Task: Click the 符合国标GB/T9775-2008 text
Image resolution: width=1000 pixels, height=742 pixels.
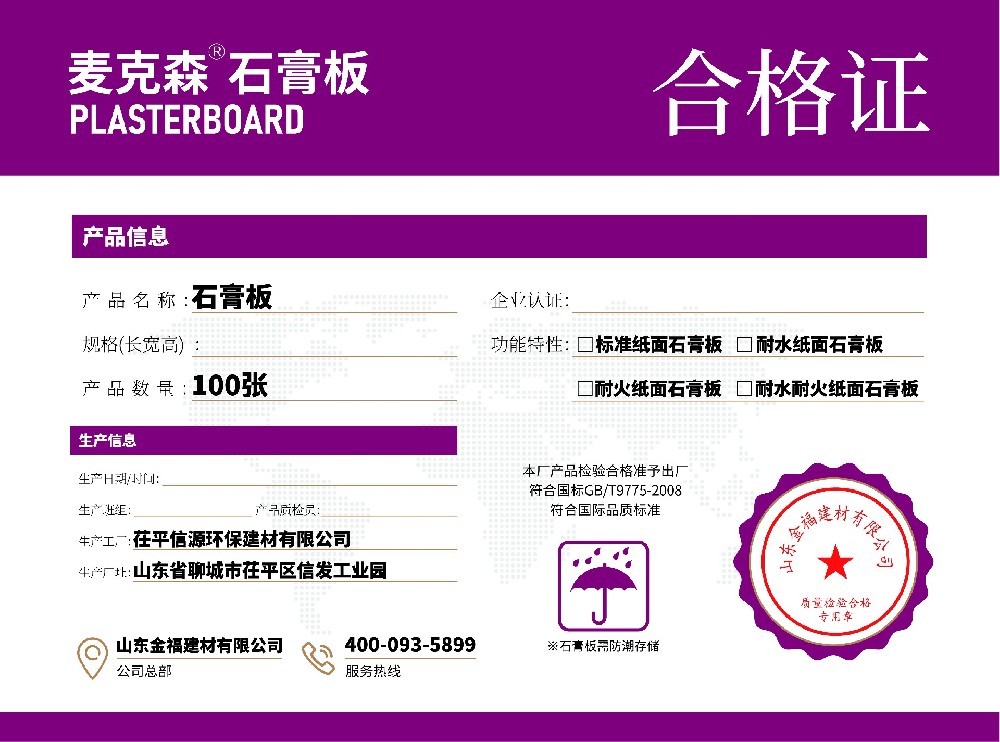Action: (605, 490)
